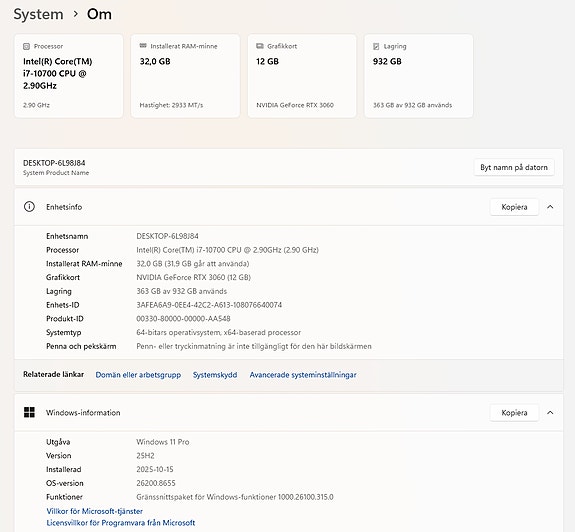The width and height of the screenshot is (575, 532).
Task: Copy device info with Kopiera button
Action: pos(514,207)
